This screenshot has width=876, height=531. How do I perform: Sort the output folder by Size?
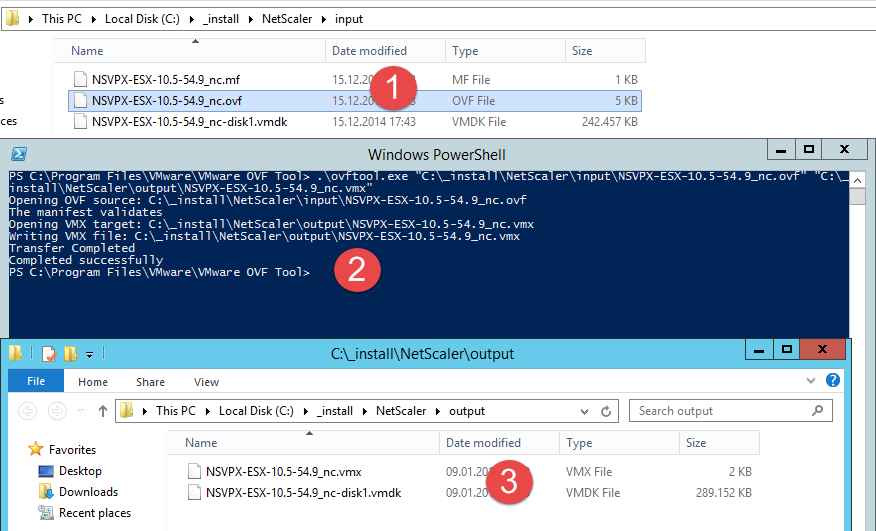[x=720, y=443]
